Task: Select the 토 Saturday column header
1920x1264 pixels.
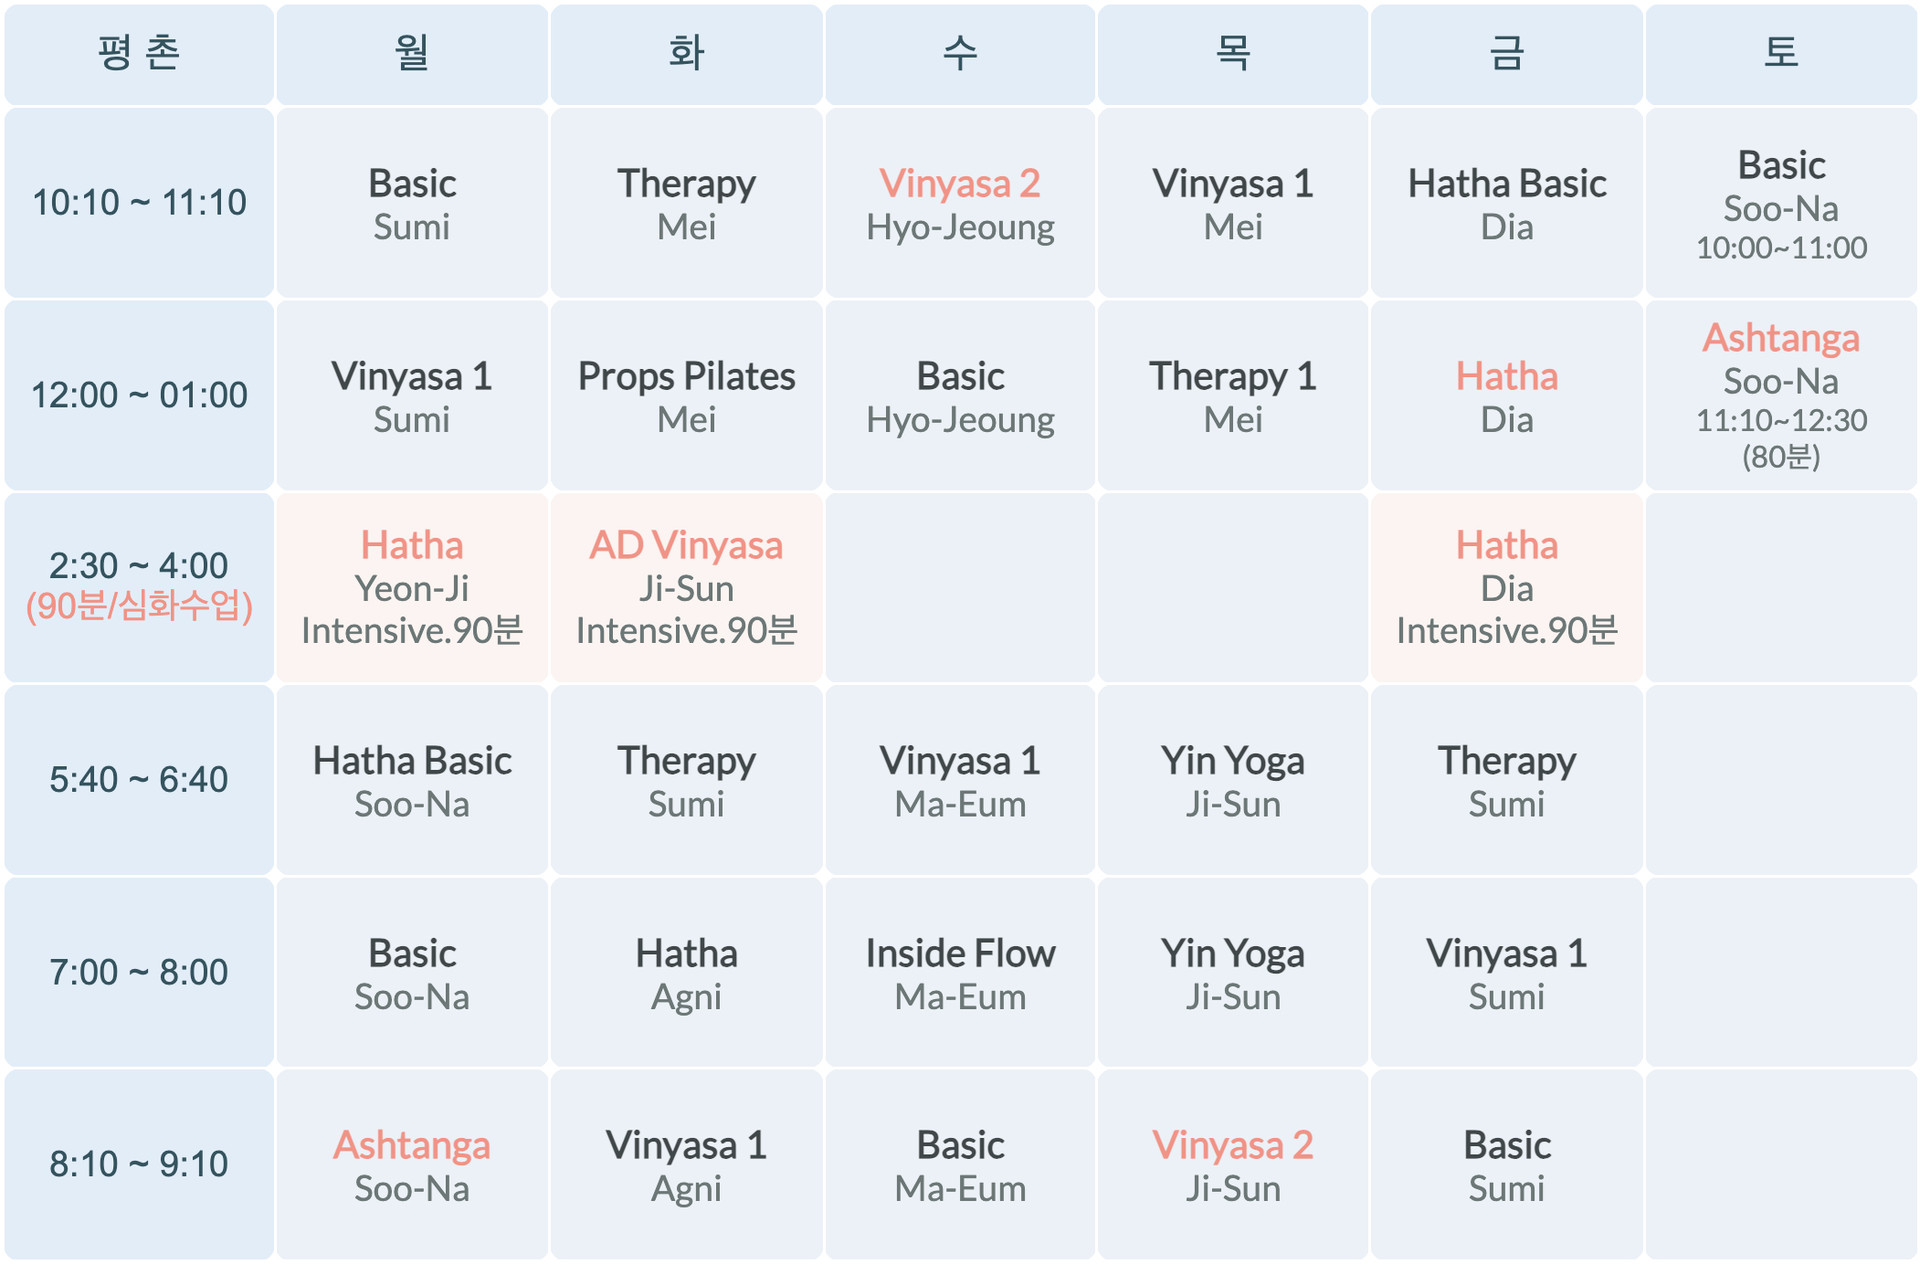Action: click(x=1781, y=54)
